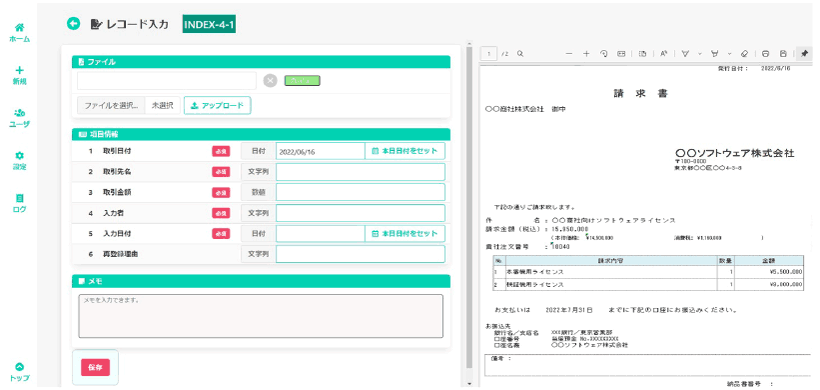820x390 pixels.
Task: Focus the 取引先名 text field
Action: [360, 172]
